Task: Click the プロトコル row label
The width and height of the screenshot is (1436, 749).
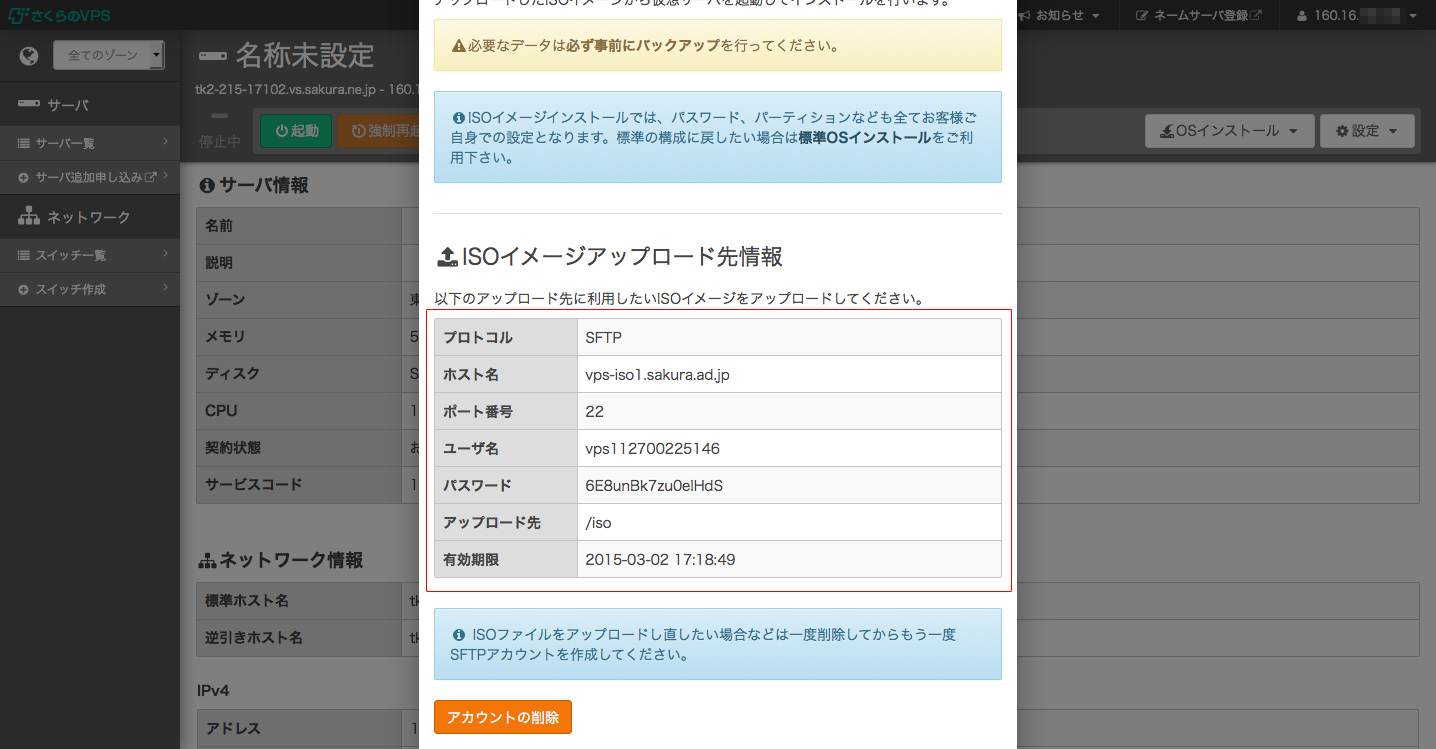Action: pos(478,337)
